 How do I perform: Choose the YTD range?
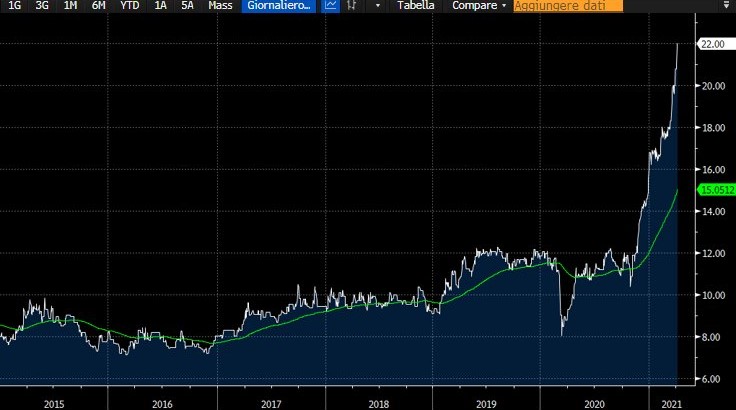pos(130,6)
